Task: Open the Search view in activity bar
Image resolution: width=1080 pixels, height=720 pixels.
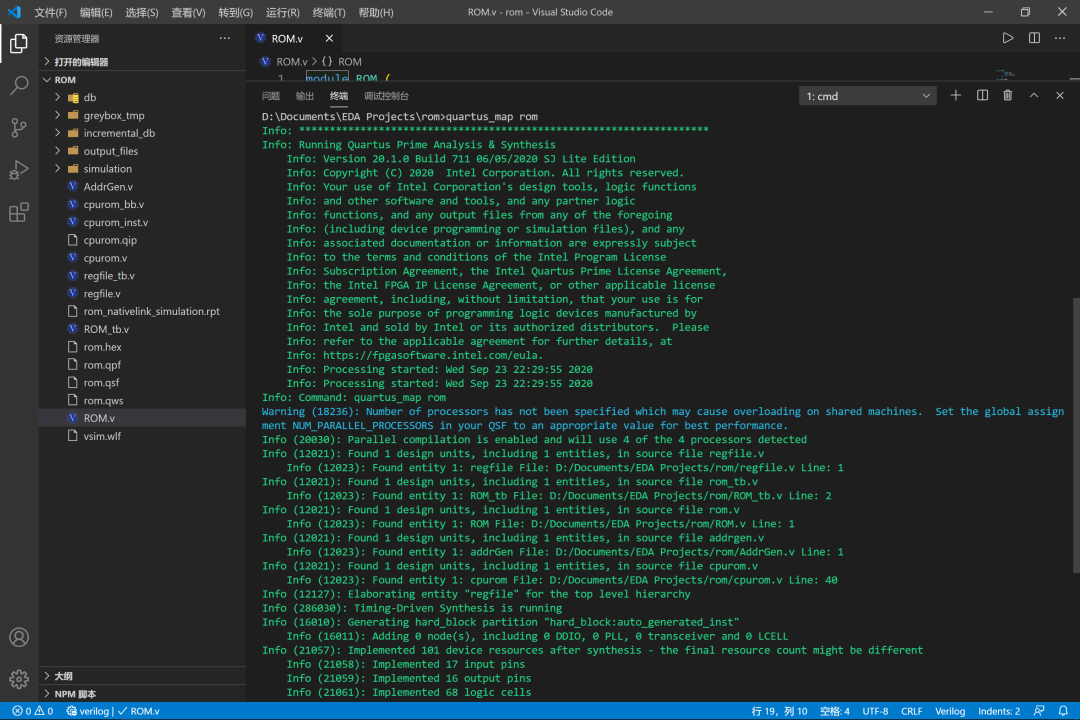Action: [19, 85]
